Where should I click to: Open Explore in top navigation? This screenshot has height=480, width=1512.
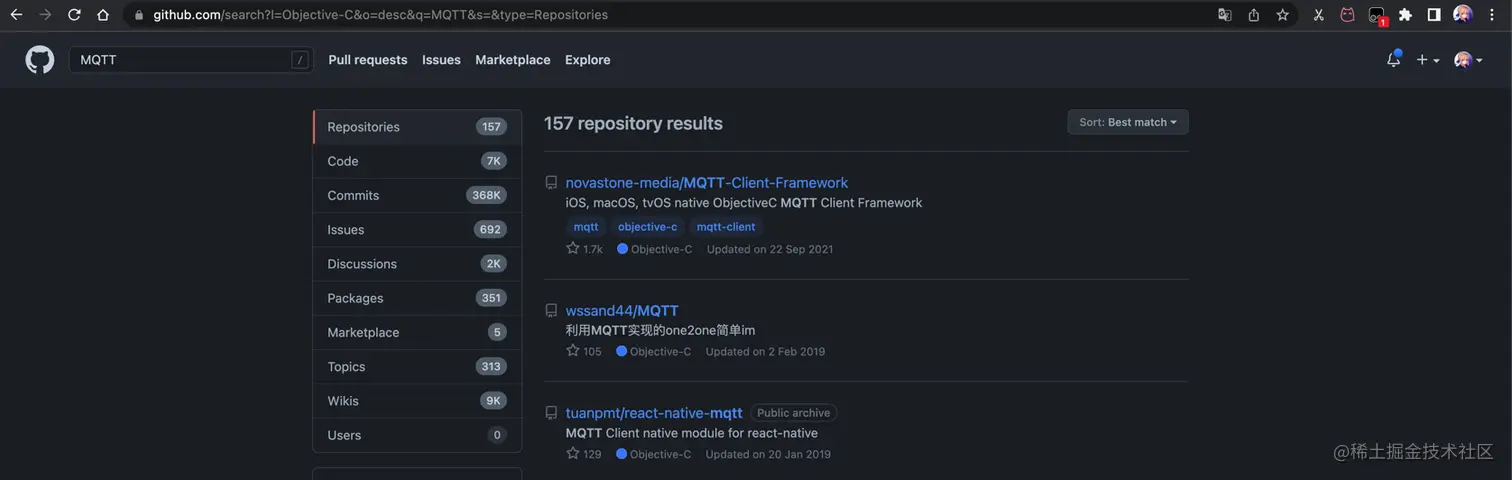click(x=587, y=60)
